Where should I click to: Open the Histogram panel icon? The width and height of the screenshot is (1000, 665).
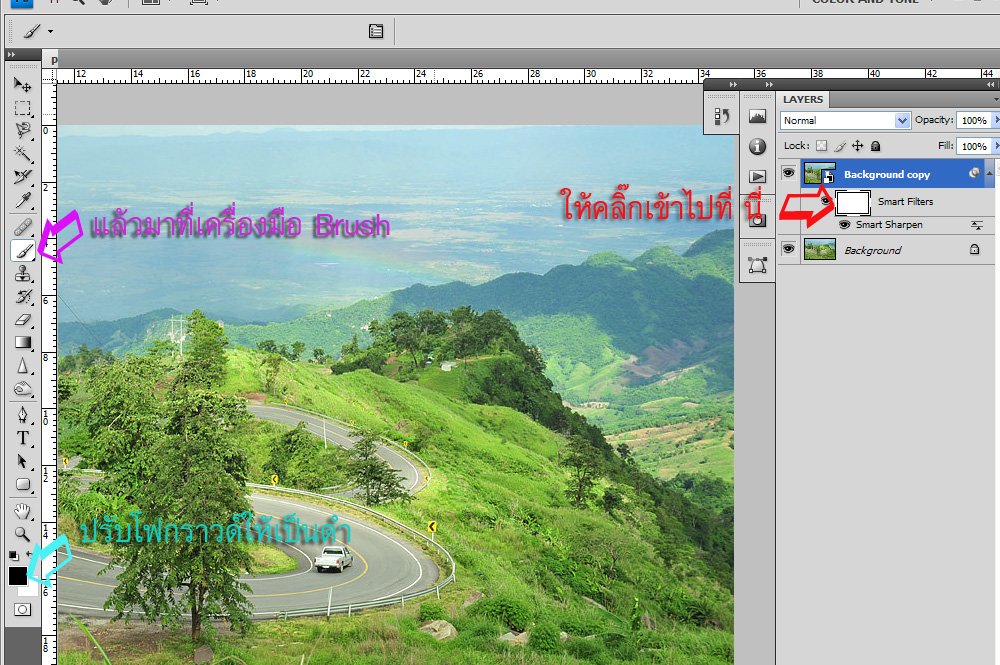[757, 117]
